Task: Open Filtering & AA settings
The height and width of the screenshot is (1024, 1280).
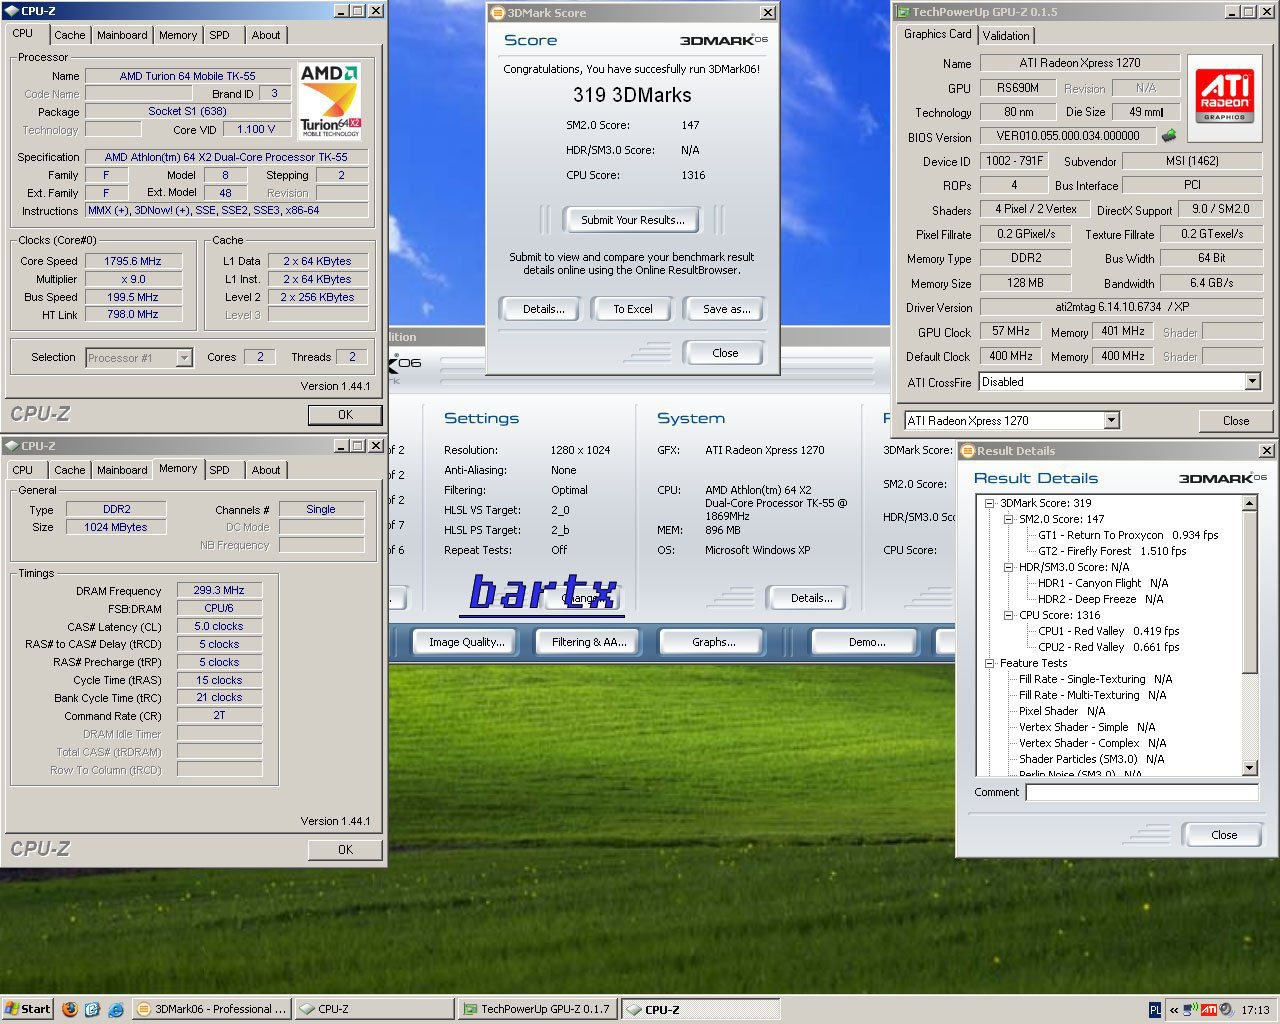Action: [589, 642]
